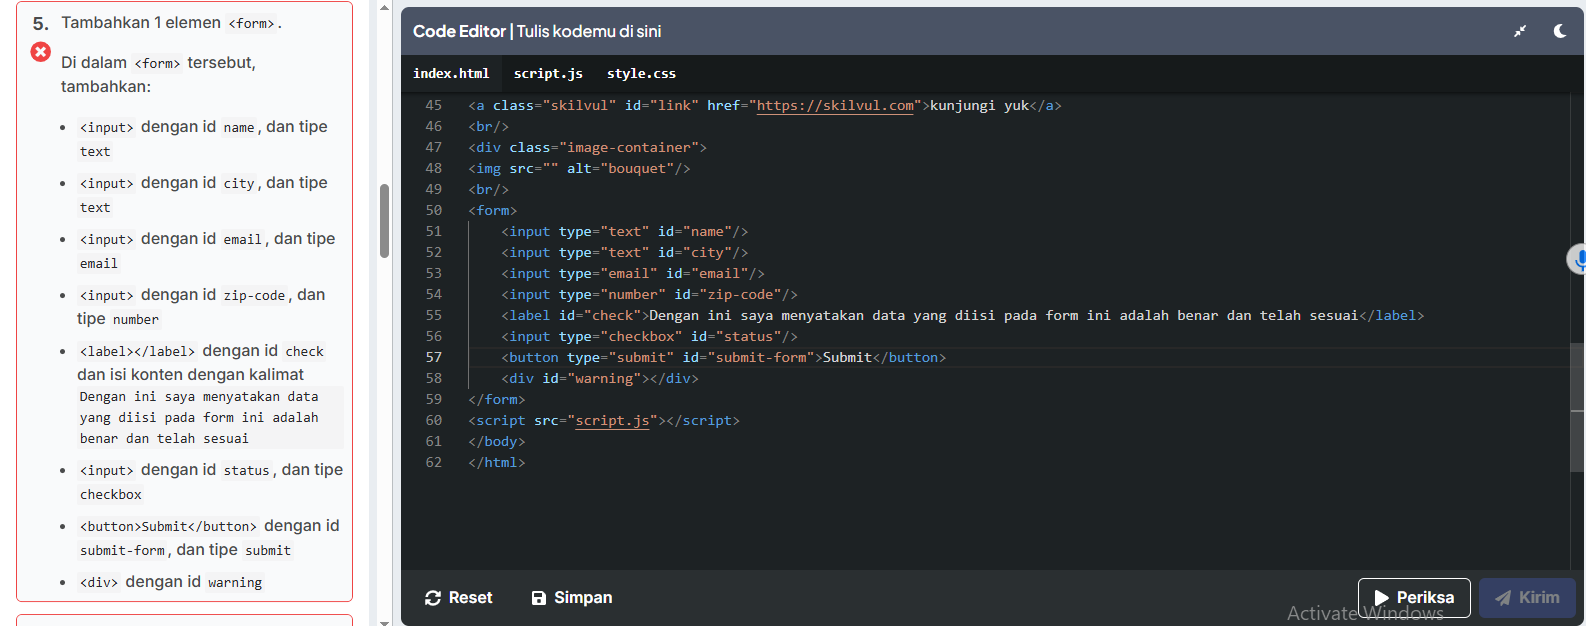Click the div id="warning" code line
This screenshot has width=1586, height=626.
(600, 378)
